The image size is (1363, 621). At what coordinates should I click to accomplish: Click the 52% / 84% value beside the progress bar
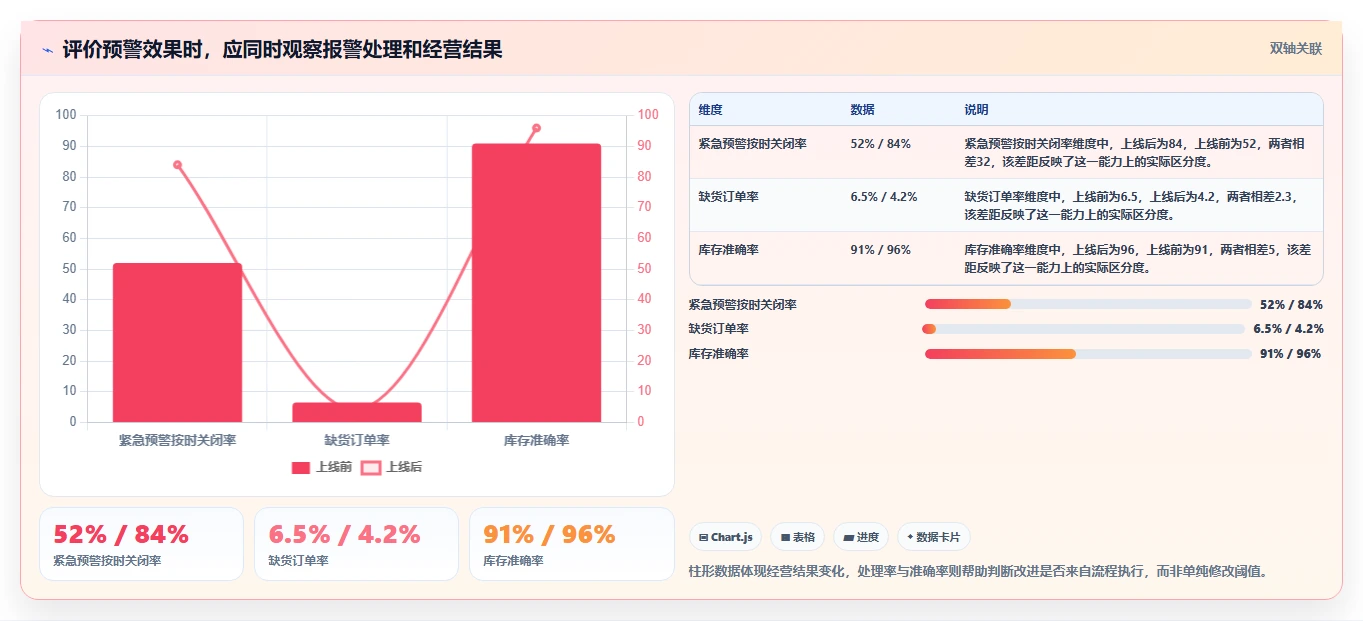[1291, 304]
